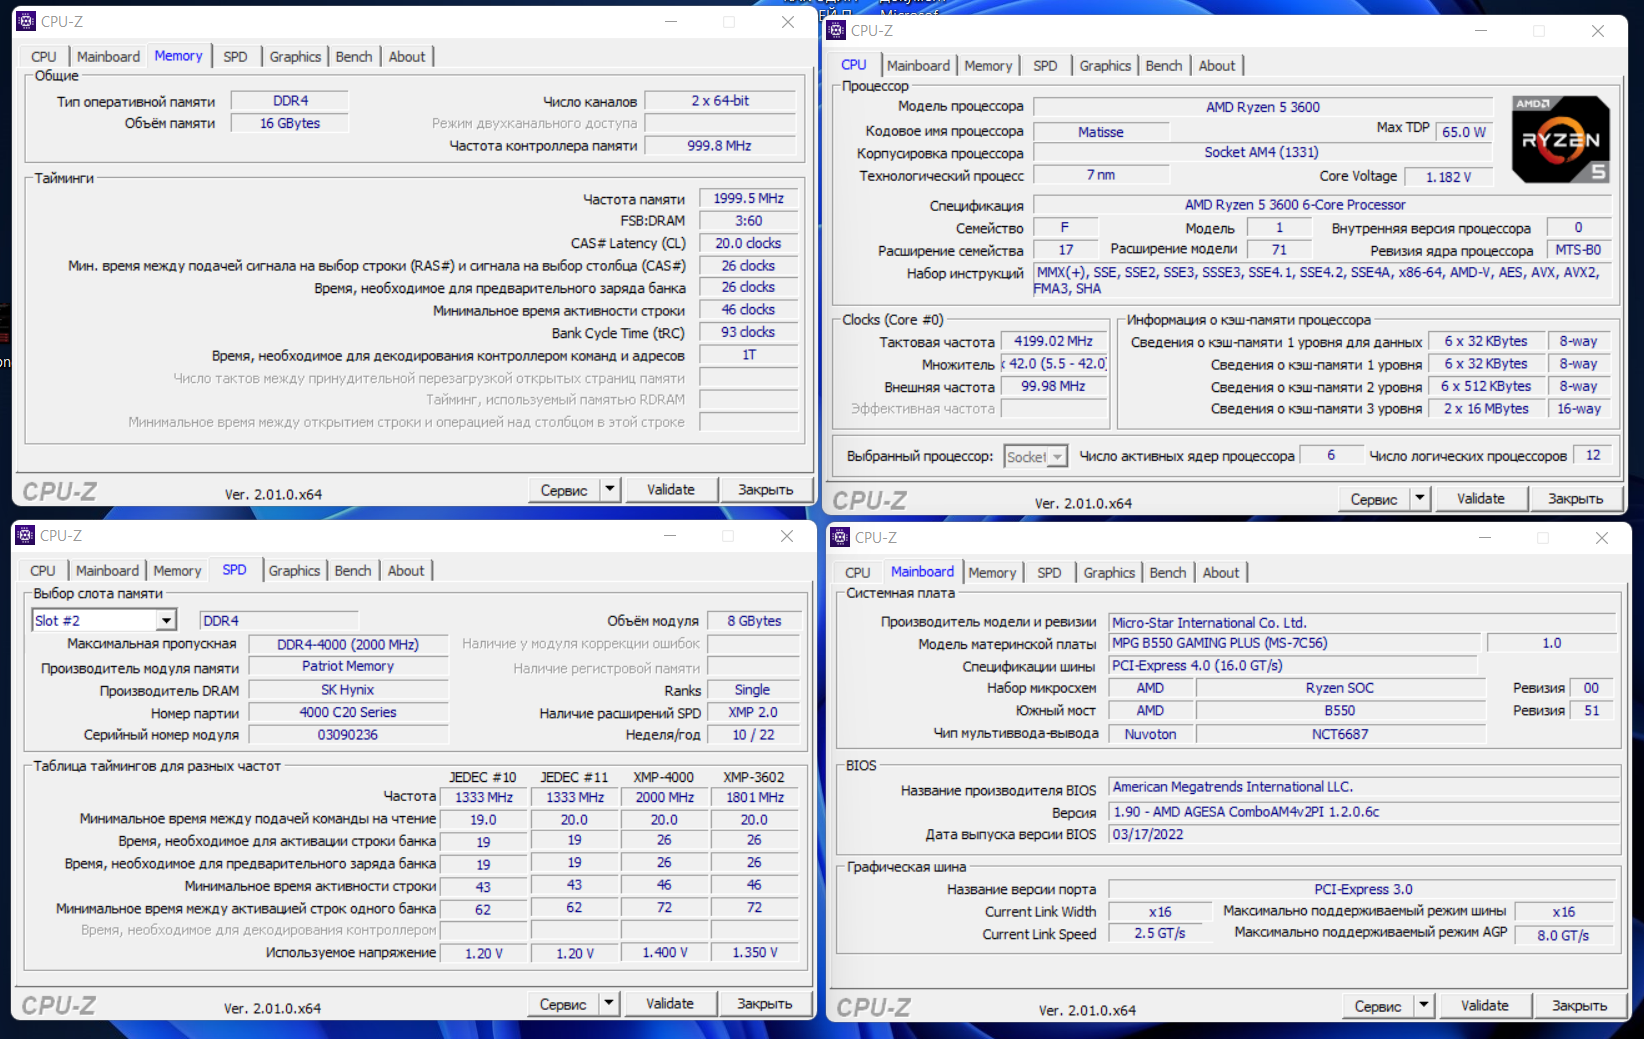1644x1039 pixels.
Task: Expand the Сервис arrow in the Mainboard window
Action: pos(1424,1005)
